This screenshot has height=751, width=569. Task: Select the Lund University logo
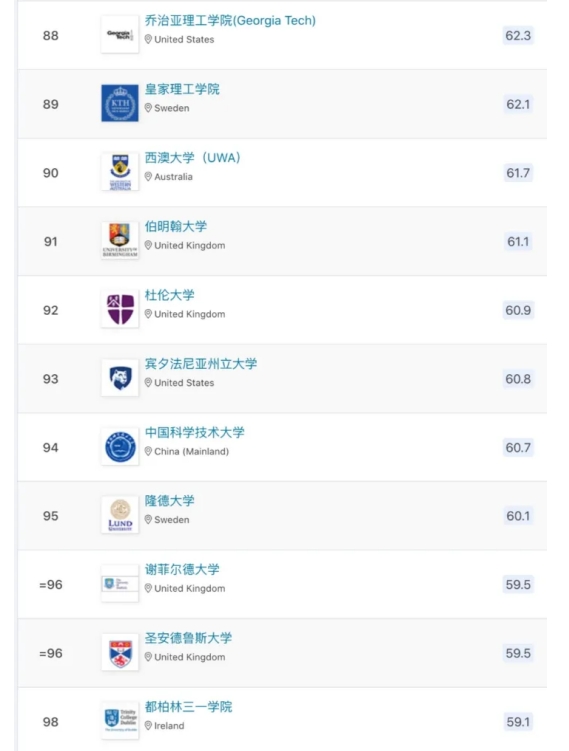click(120, 515)
